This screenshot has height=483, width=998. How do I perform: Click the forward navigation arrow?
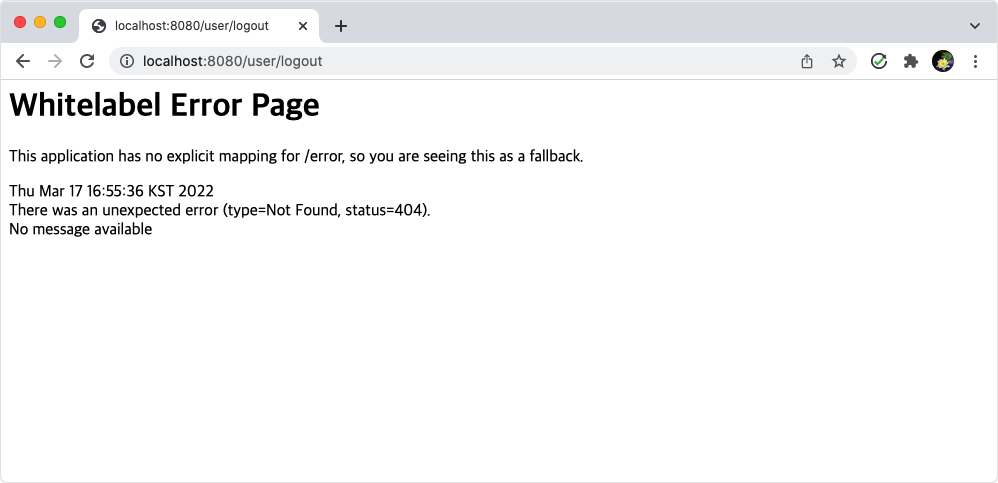coord(55,61)
